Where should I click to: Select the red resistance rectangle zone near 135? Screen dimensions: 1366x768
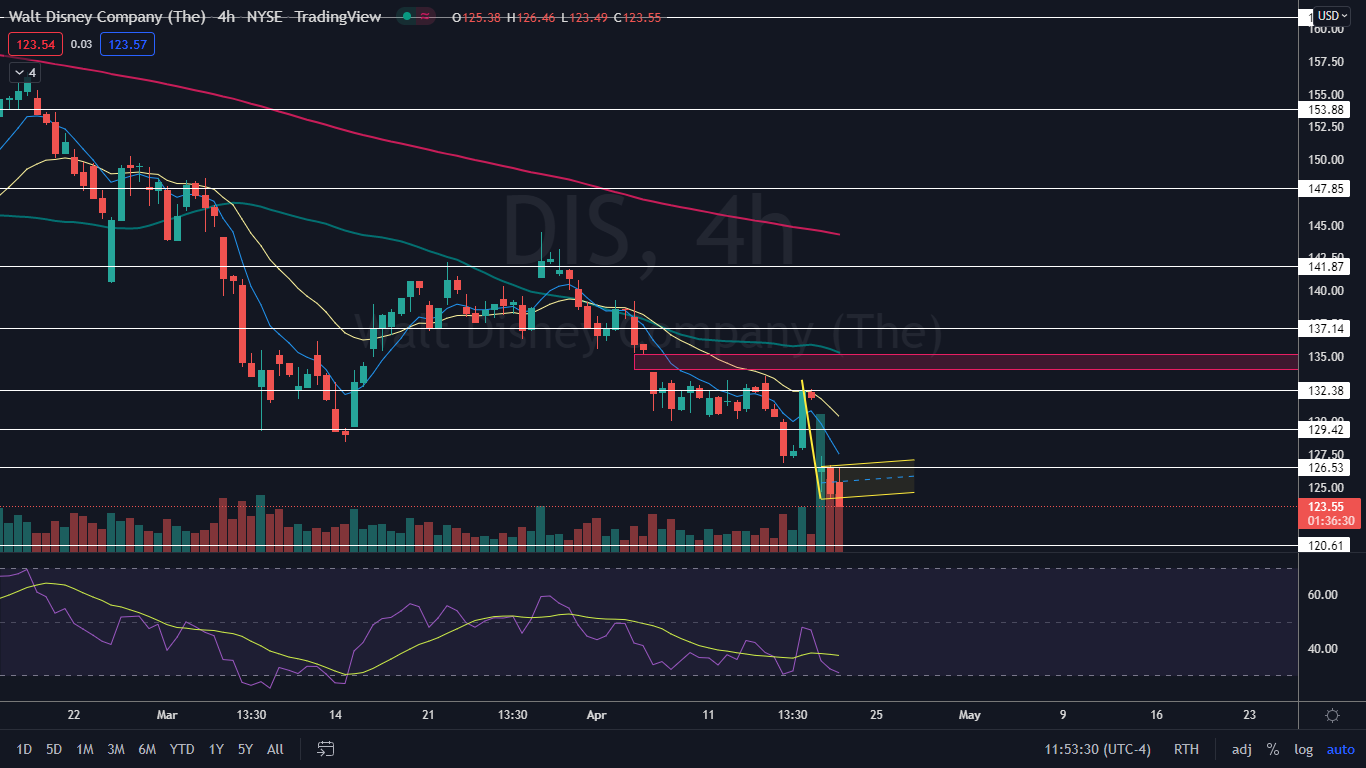point(965,361)
